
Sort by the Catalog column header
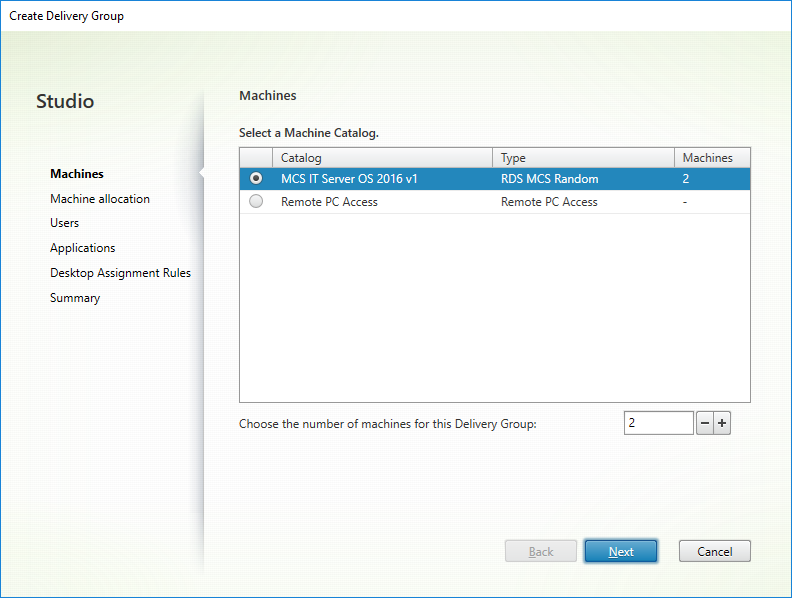[x=382, y=158]
